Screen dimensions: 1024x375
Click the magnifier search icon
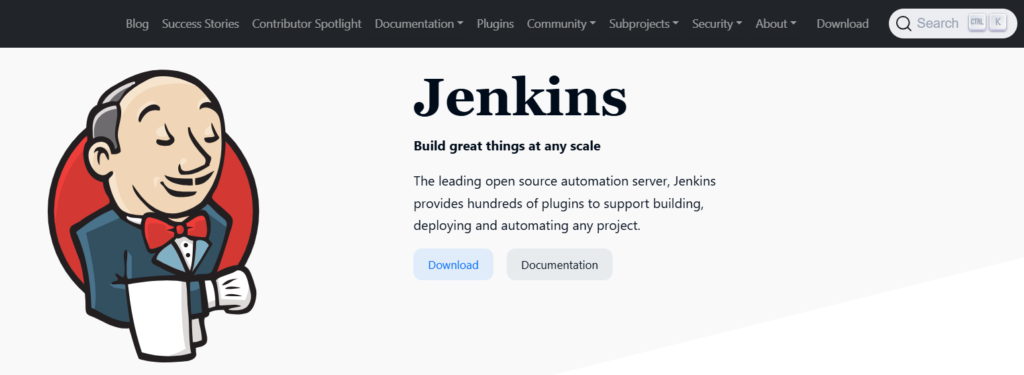(x=903, y=24)
